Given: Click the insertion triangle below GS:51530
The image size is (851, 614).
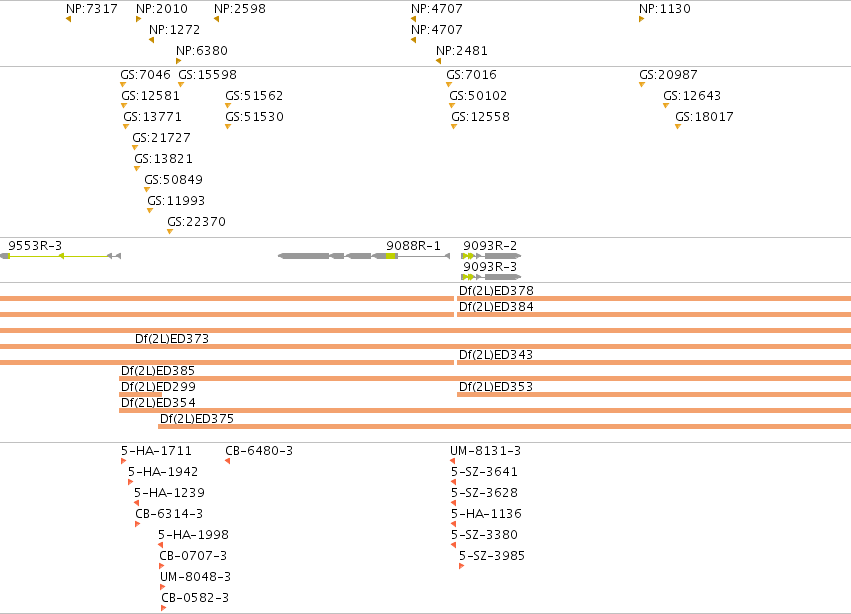Looking at the screenshot, I should [228, 126].
